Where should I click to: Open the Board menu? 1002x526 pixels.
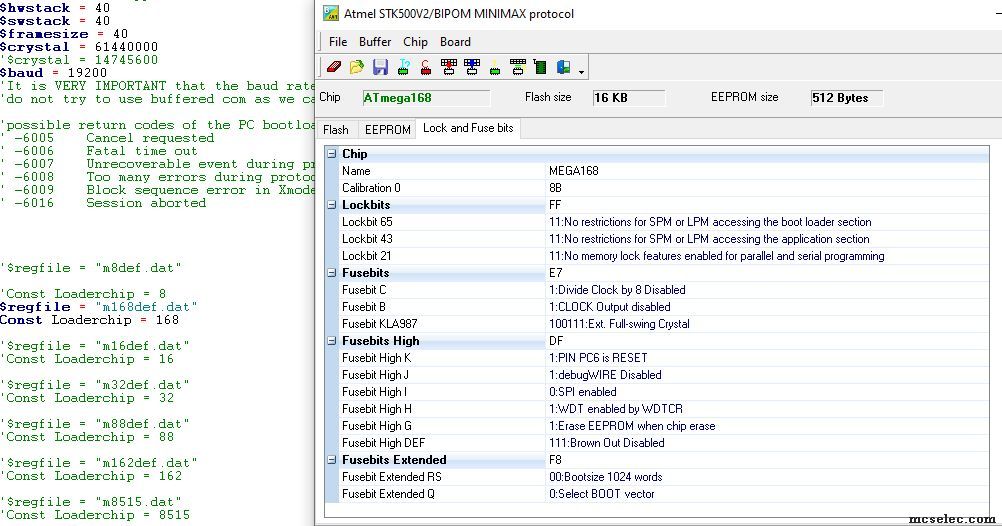pos(455,42)
